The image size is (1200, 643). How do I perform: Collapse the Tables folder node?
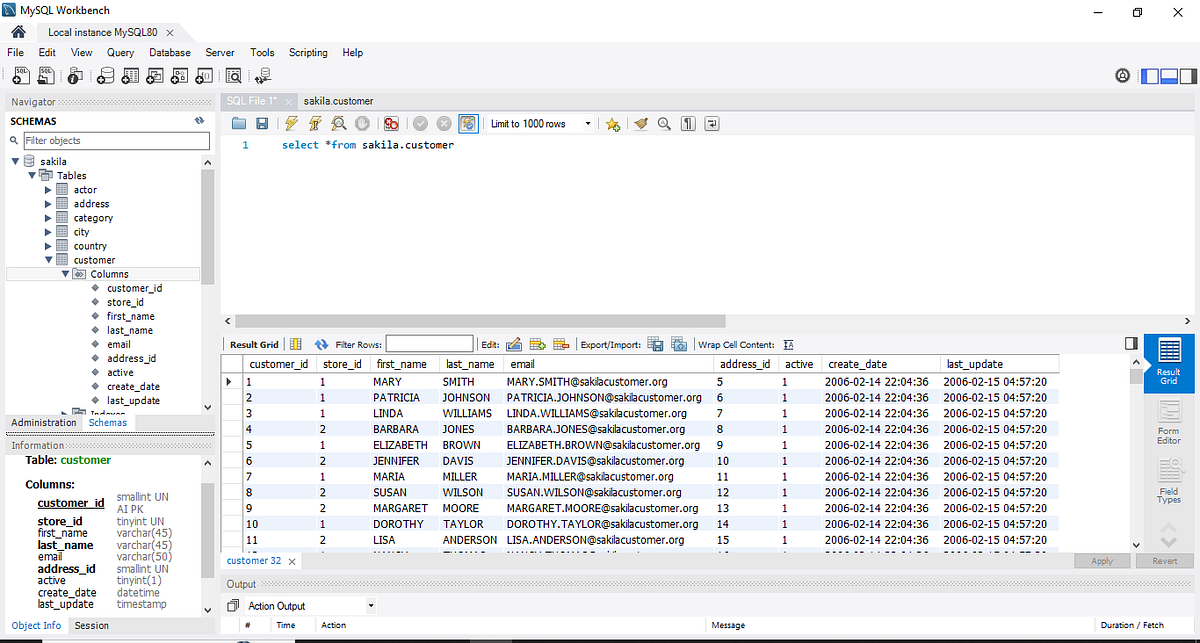tap(32, 175)
